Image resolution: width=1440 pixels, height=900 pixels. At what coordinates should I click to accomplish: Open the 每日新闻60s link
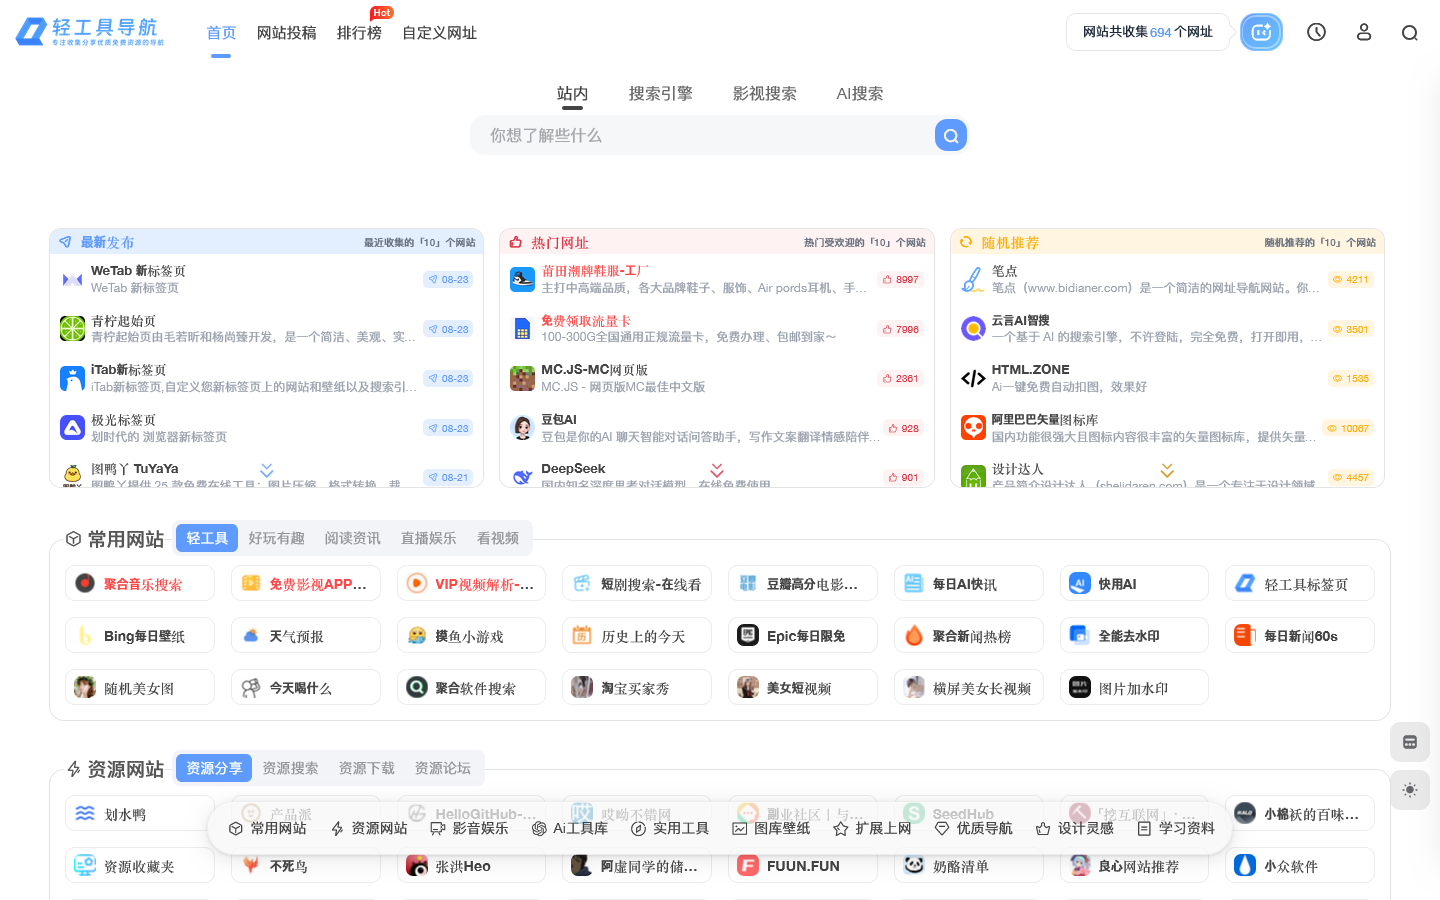(1300, 636)
